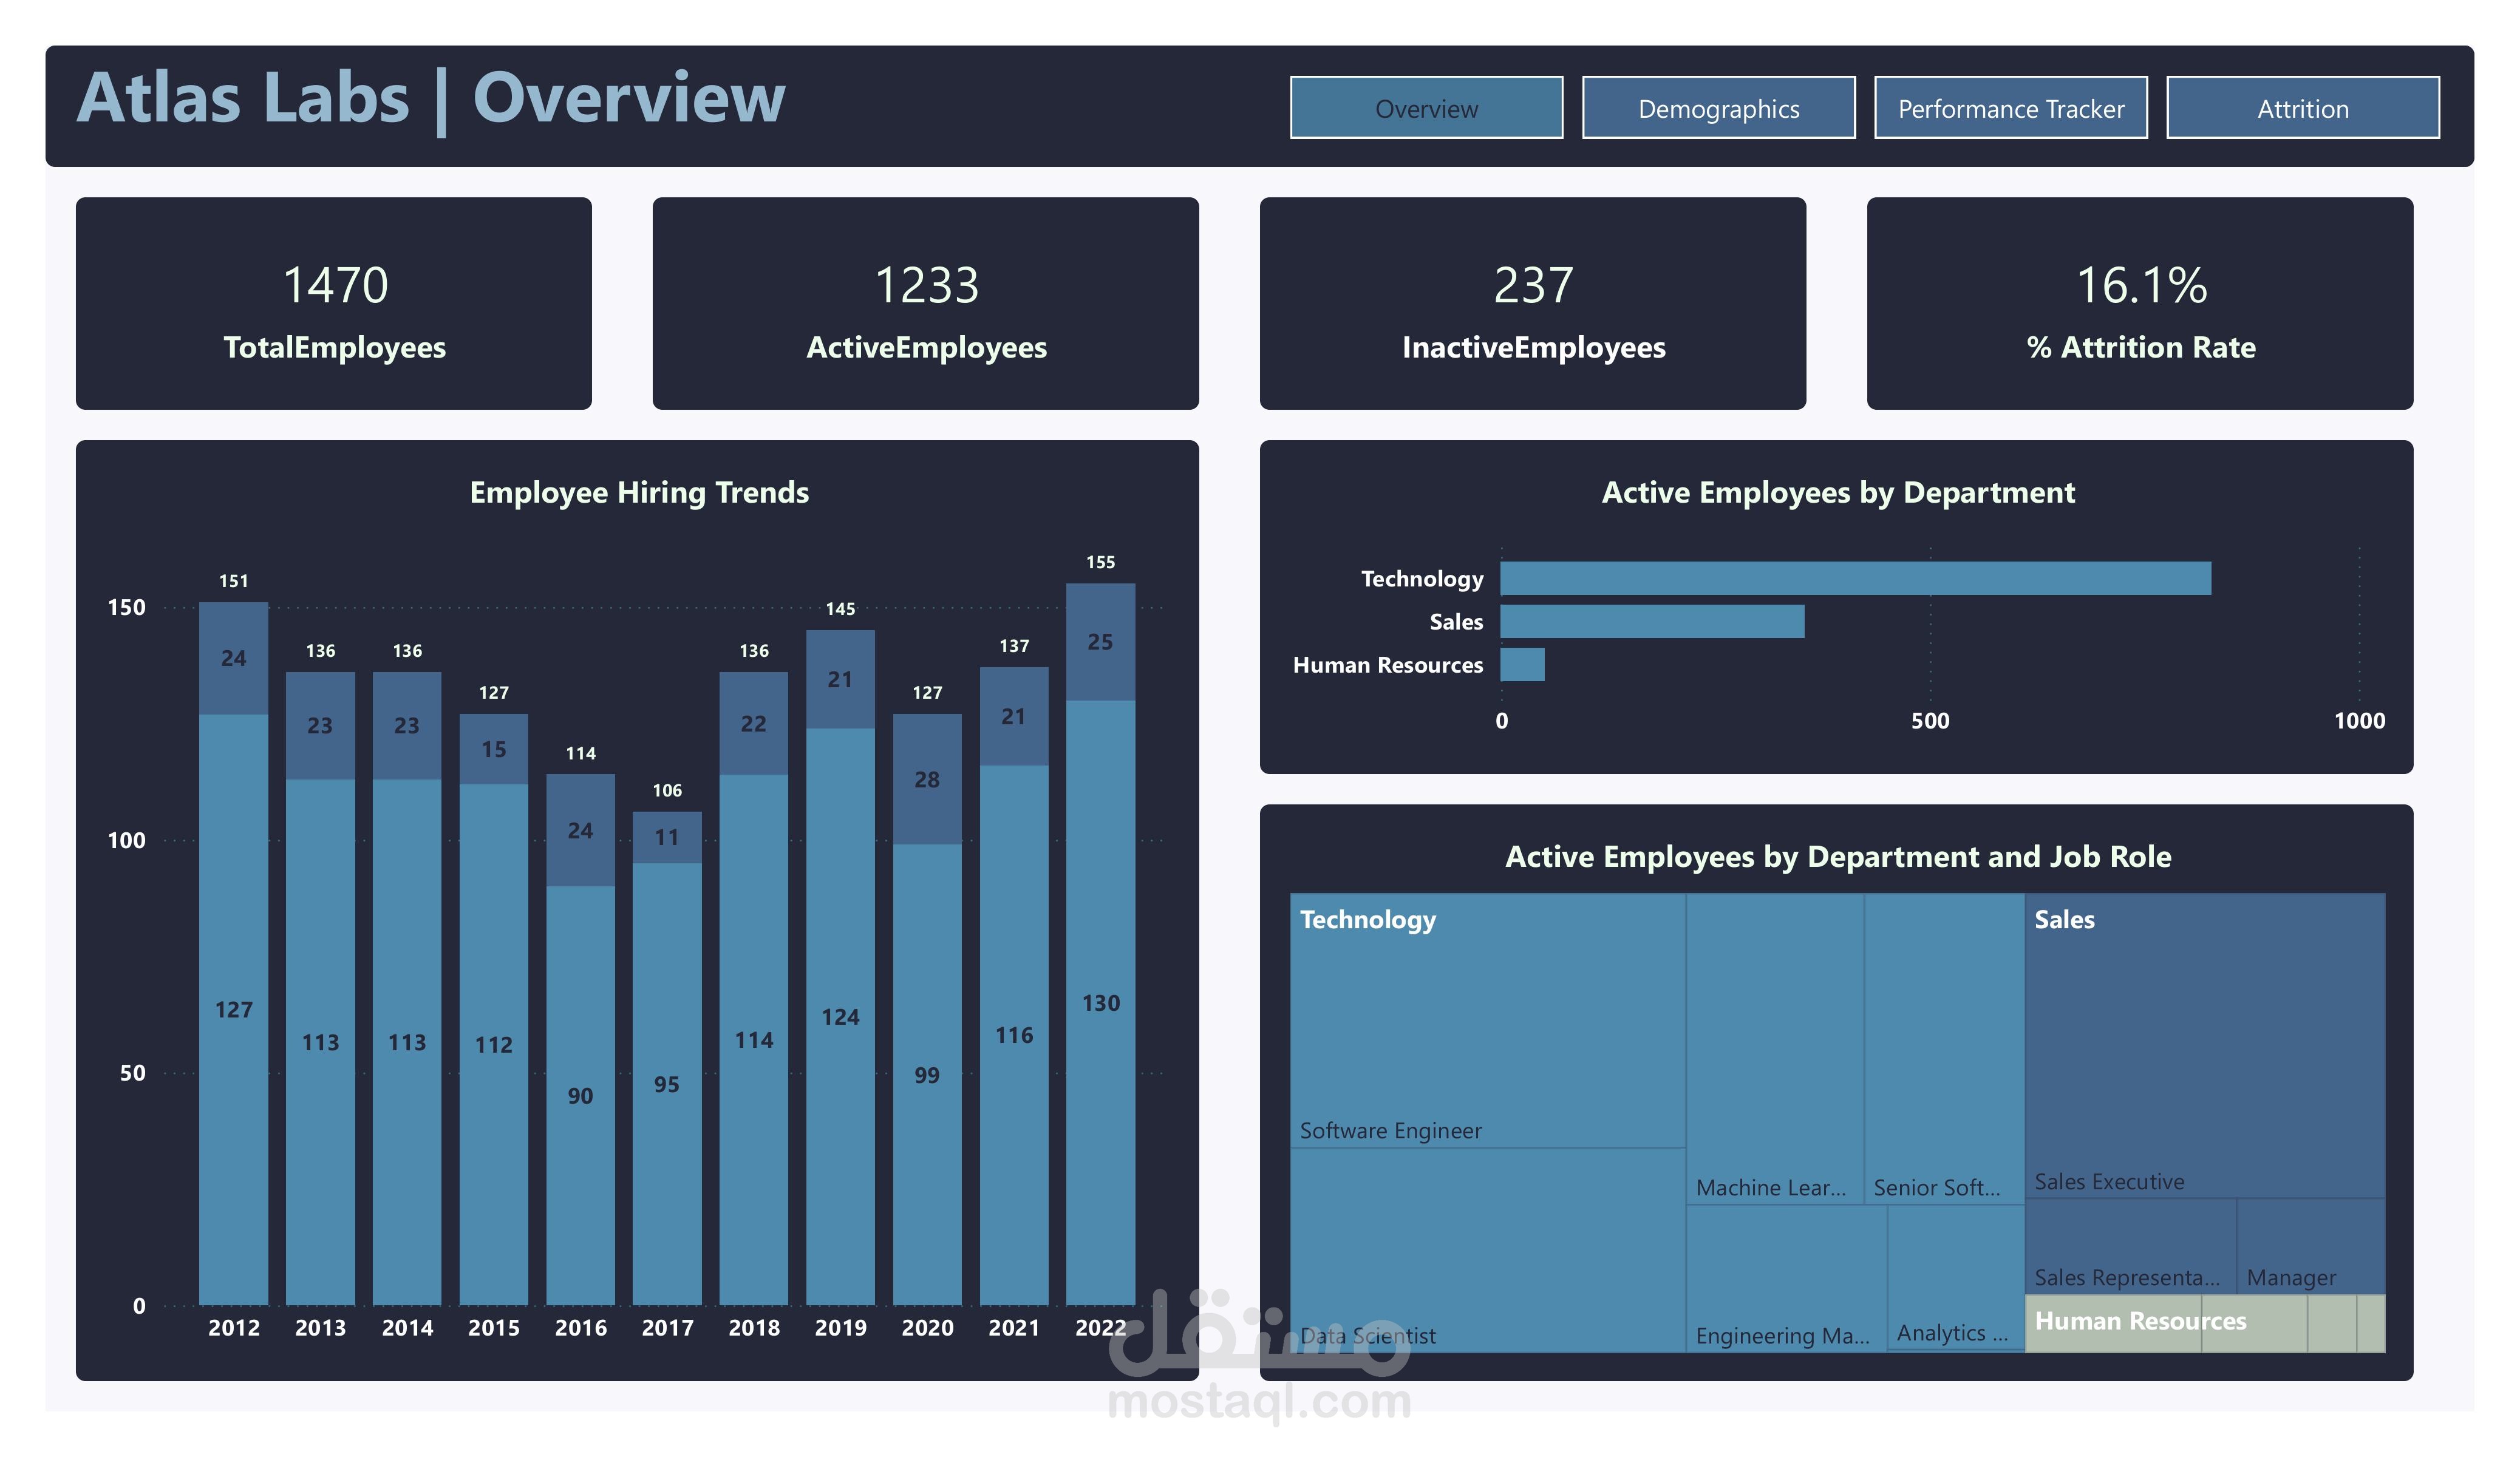Select the Human Resources department bar
Image resolution: width=2520 pixels, height=1457 pixels.
[x=1522, y=664]
